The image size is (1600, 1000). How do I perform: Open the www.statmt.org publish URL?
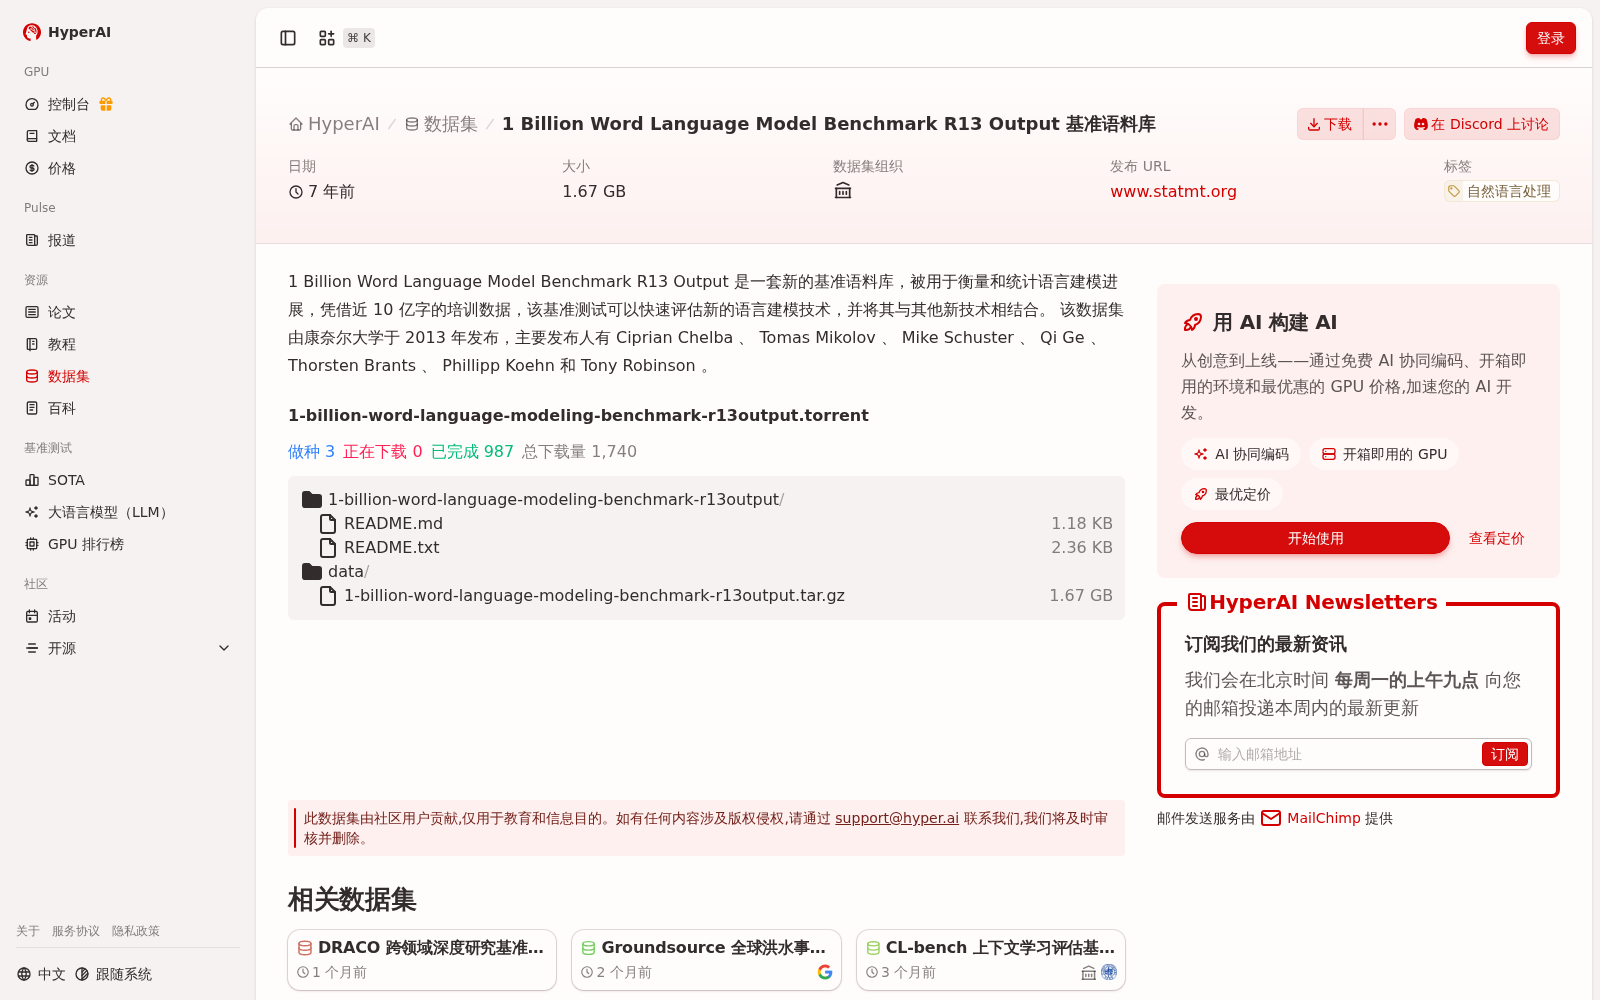pyautogui.click(x=1173, y=191)
